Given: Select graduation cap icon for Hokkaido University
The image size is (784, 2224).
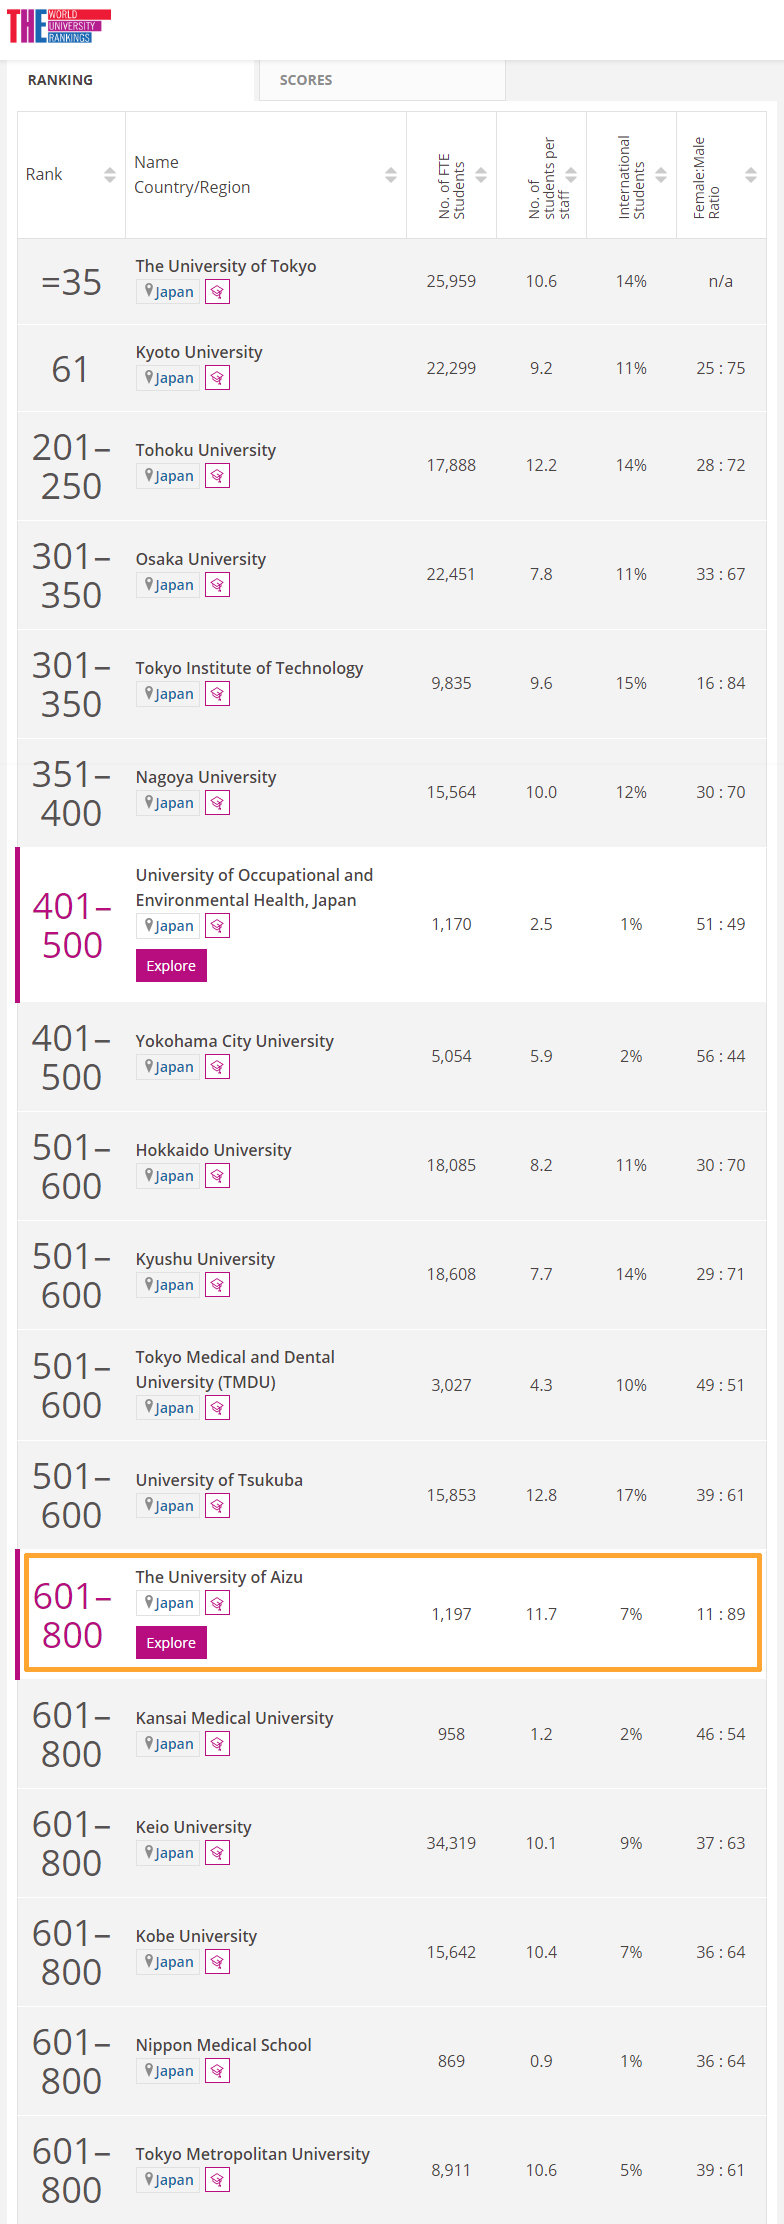Looking at the screenshot, I should tap(217, 1176).
